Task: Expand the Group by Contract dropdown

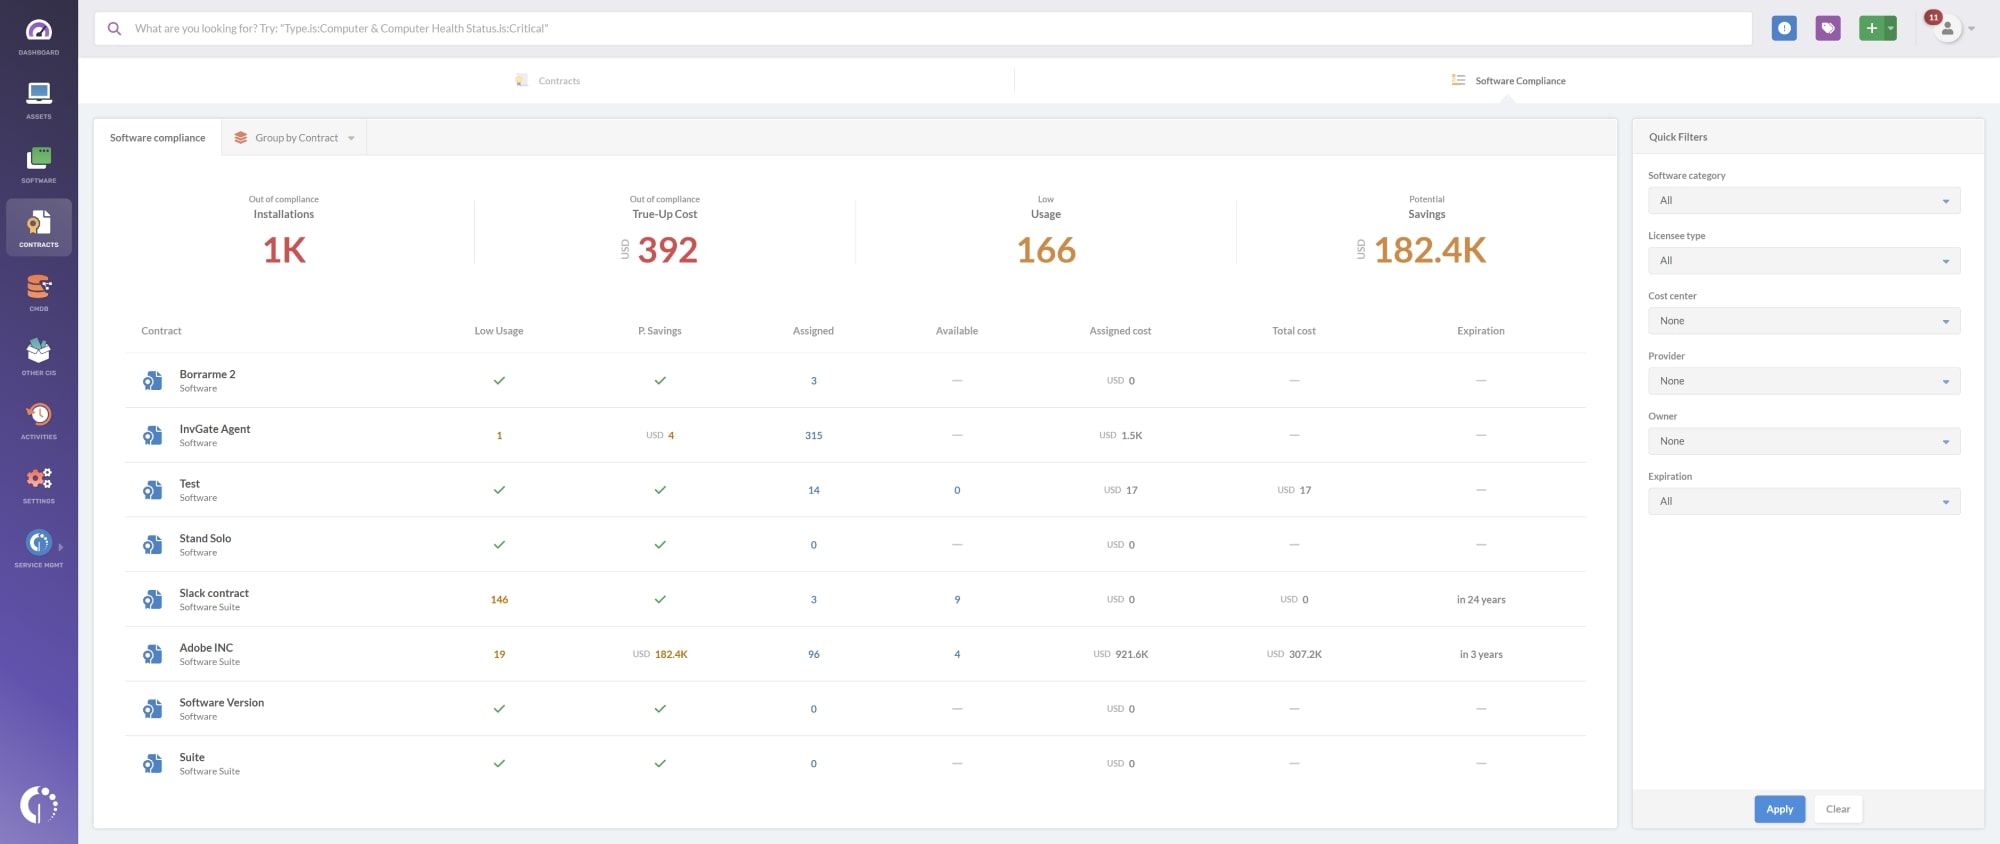Action: click(294, 138)
